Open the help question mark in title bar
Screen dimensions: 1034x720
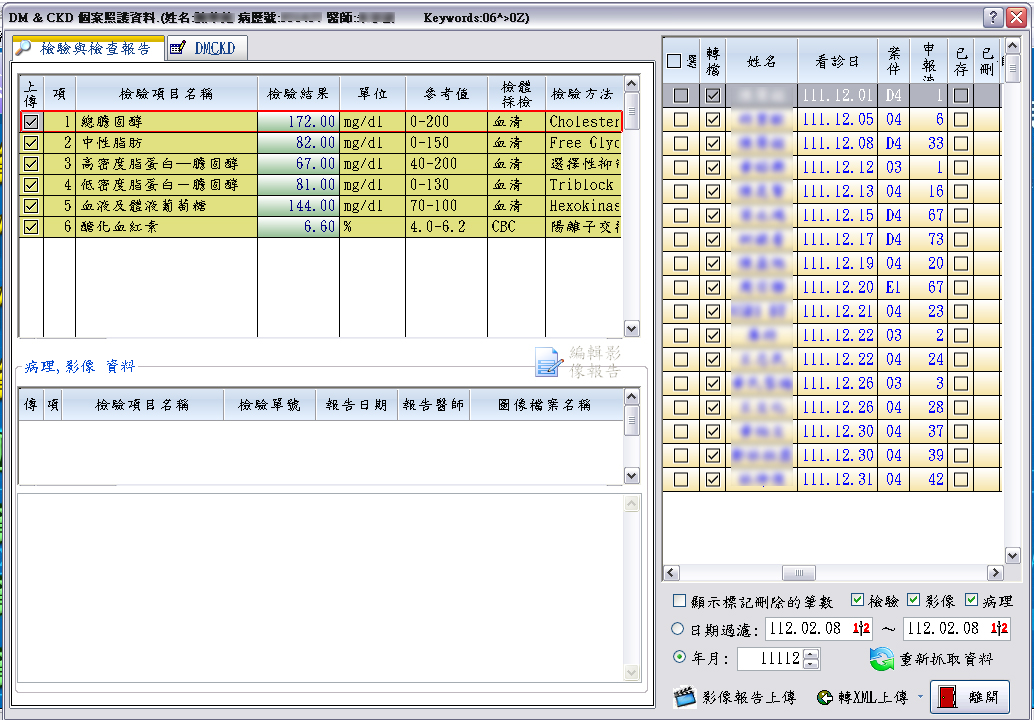pos(992,17)
